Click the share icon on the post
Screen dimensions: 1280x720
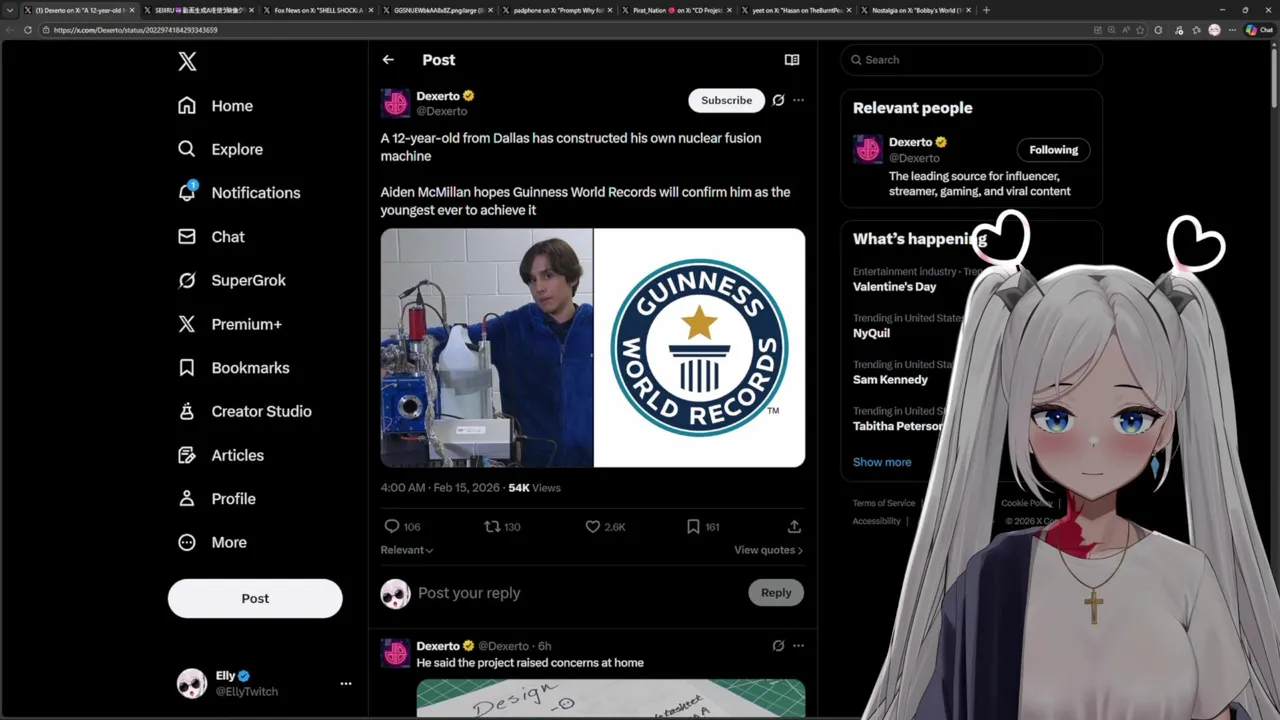(x=794, y=527)
